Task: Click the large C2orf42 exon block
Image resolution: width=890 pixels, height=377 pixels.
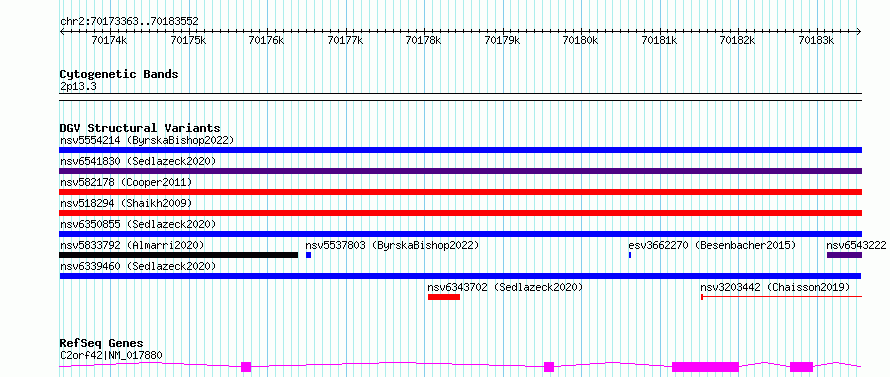Action: tap(706, 367)
